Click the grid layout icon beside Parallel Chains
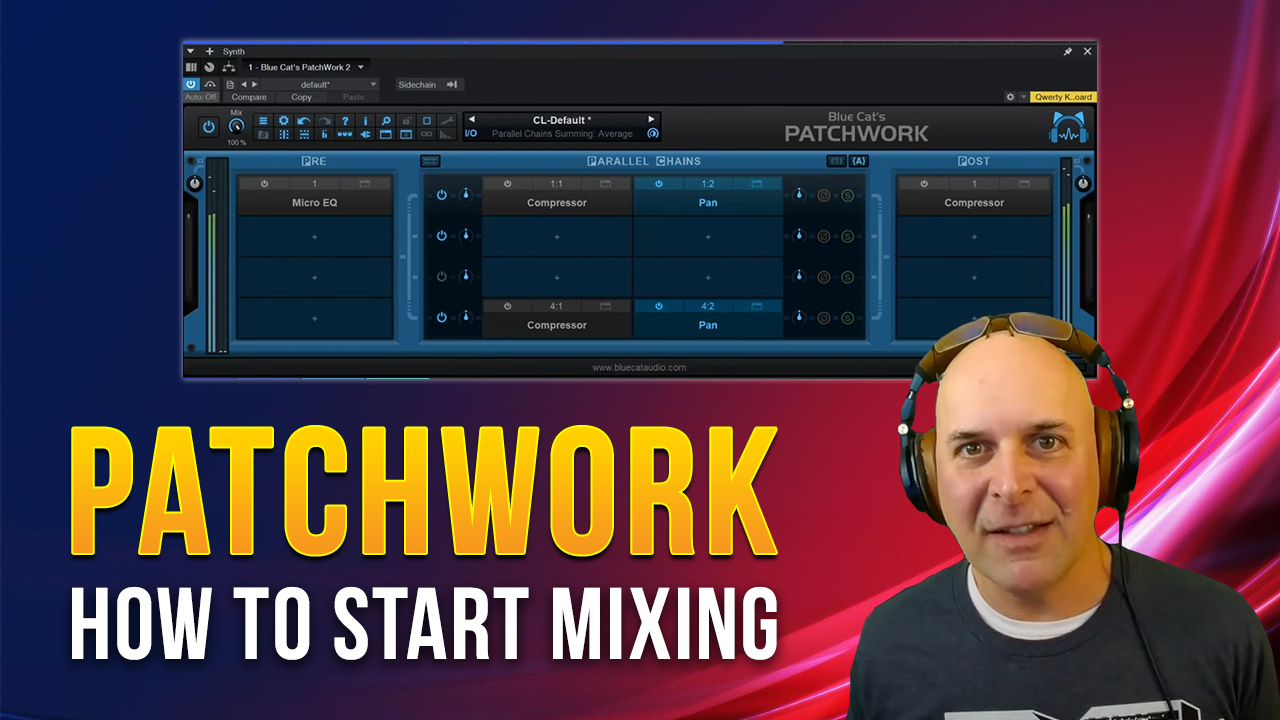Image resolution: width=1280 pixels, height=720 pixels. coord(430,161)
